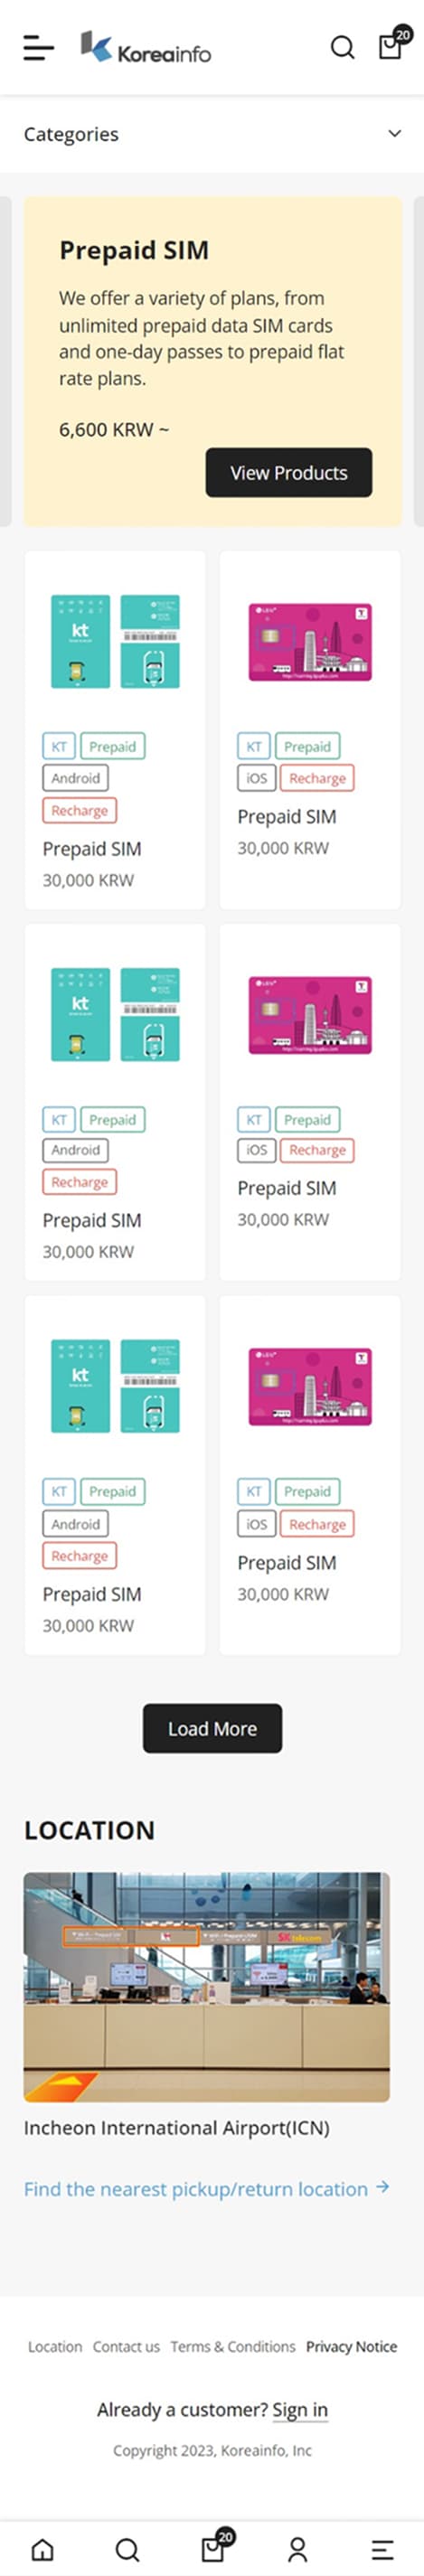
Task: Open search from the header magnifier icon
Action: [x=342, y=47]
